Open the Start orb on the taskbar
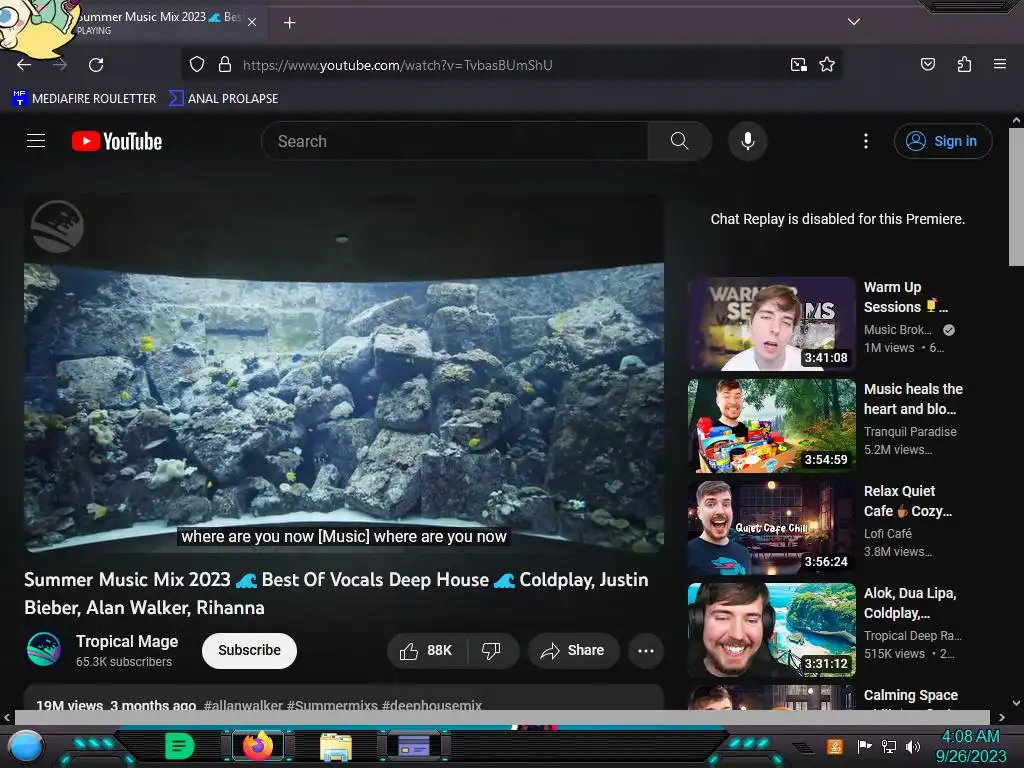This screenshot has width=1024, height=768. pos(26,747)
